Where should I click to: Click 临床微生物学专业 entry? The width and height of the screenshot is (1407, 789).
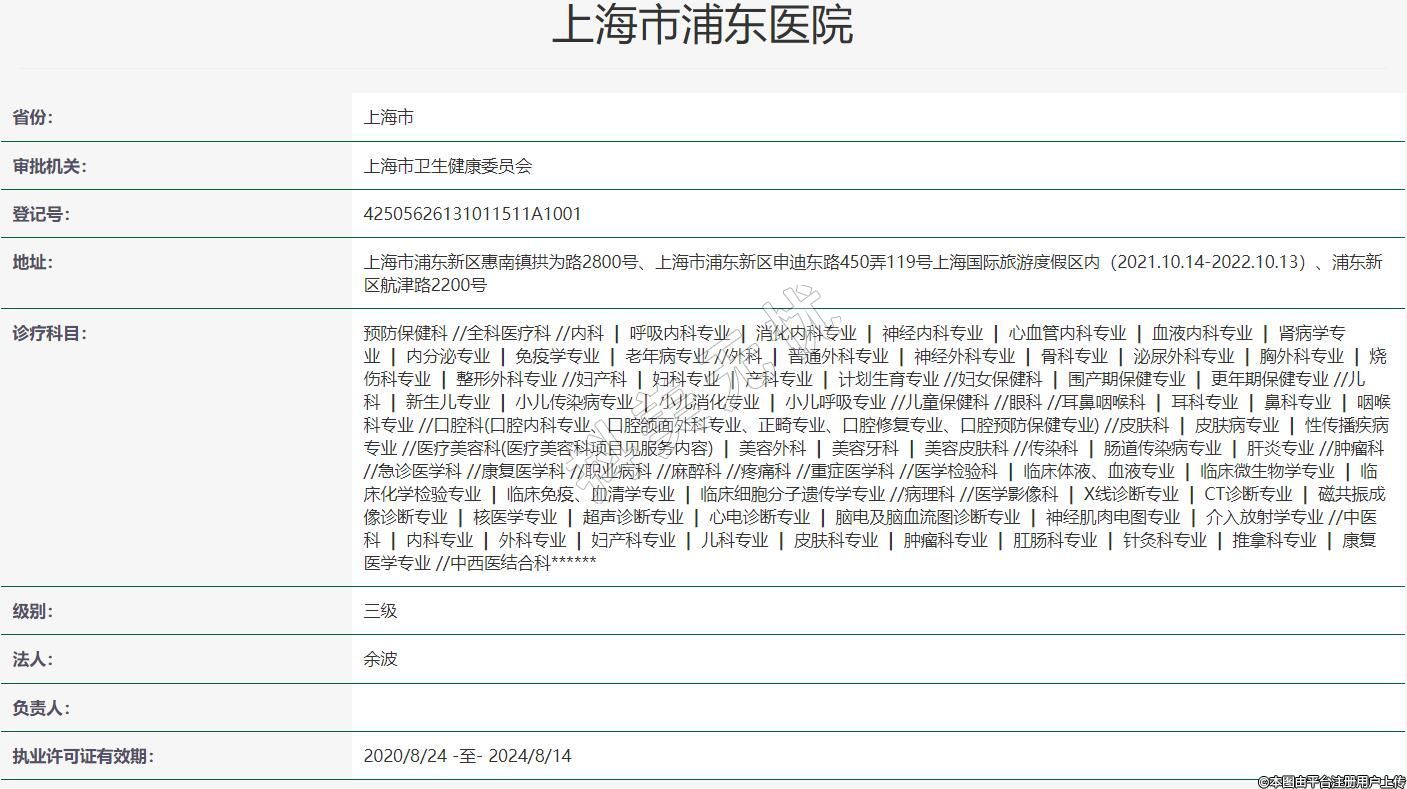pos(1267,471)
